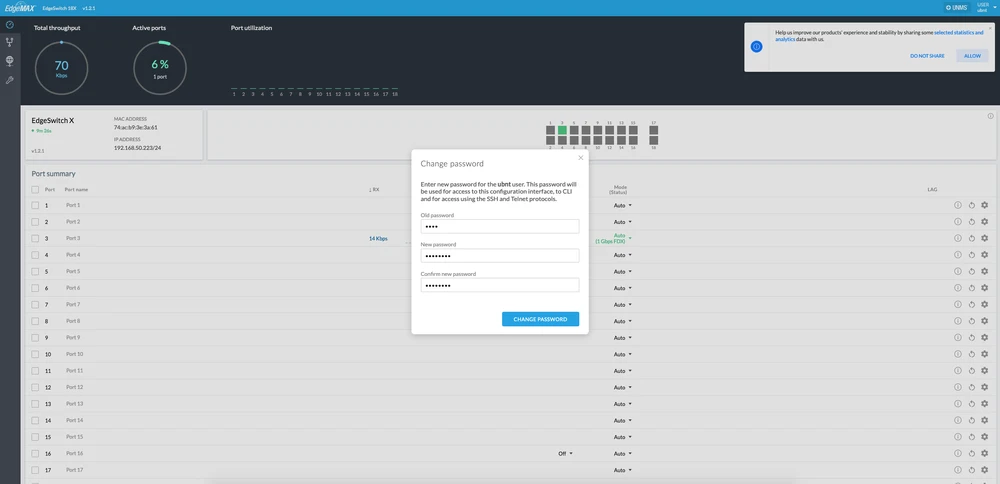Show the info icon for Port 8

pyautogui.click(x=957, y=321)
